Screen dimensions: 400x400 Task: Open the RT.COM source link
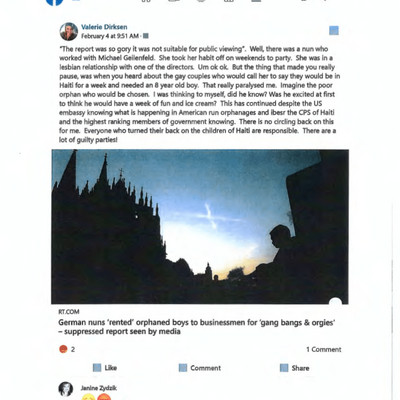69,312
